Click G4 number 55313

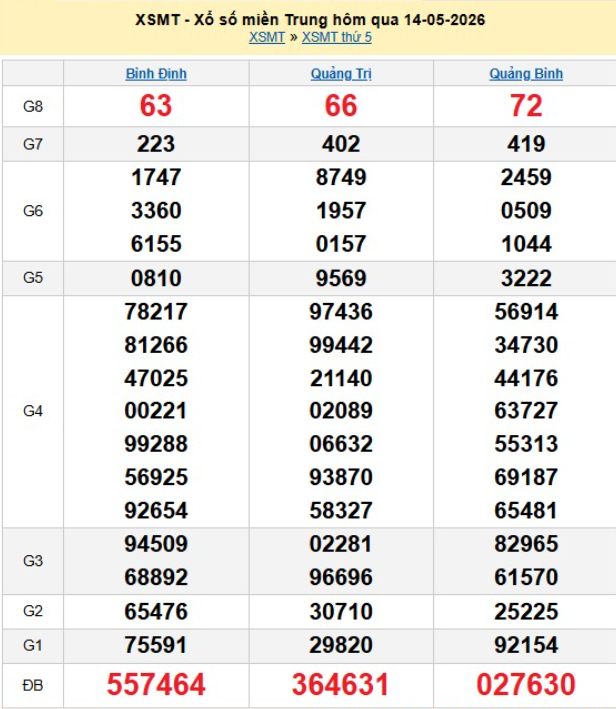[526, 444]
